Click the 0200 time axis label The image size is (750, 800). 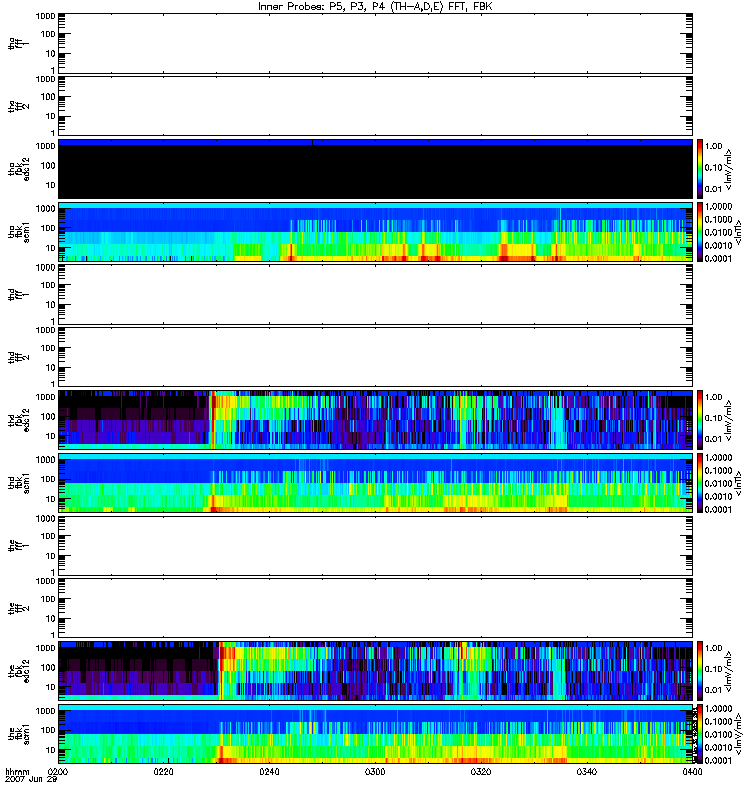[58, 771]
